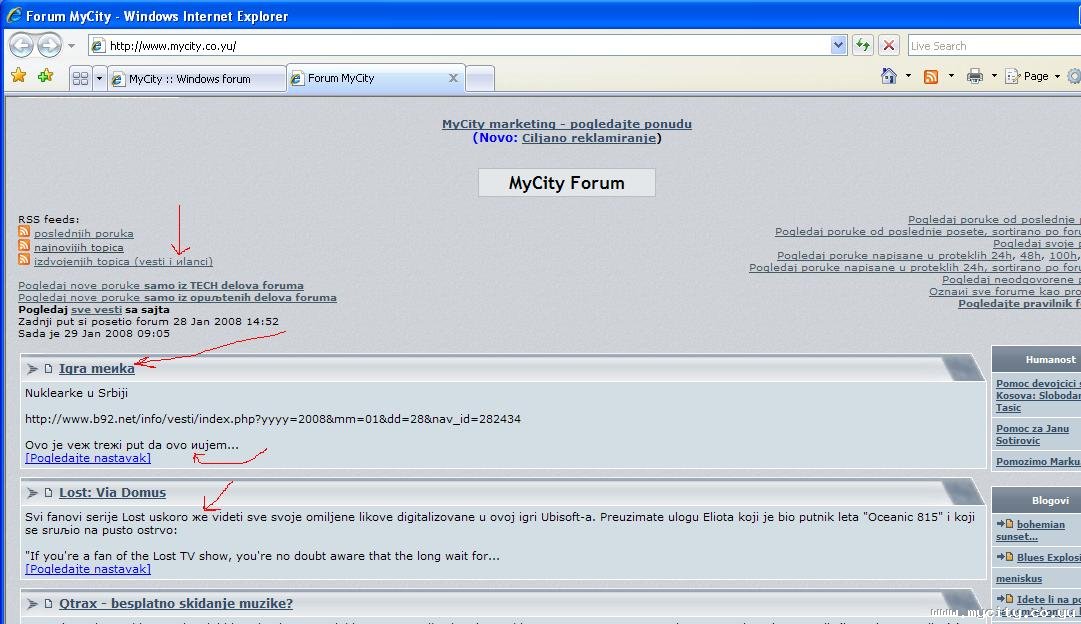Open the Lost: Via Domus topic title

point(112,493)
